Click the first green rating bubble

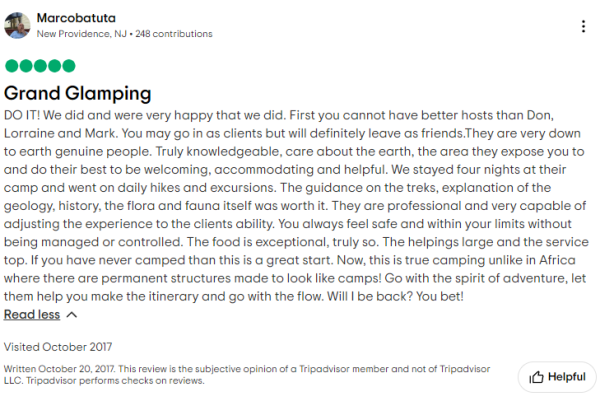point(12,66)
